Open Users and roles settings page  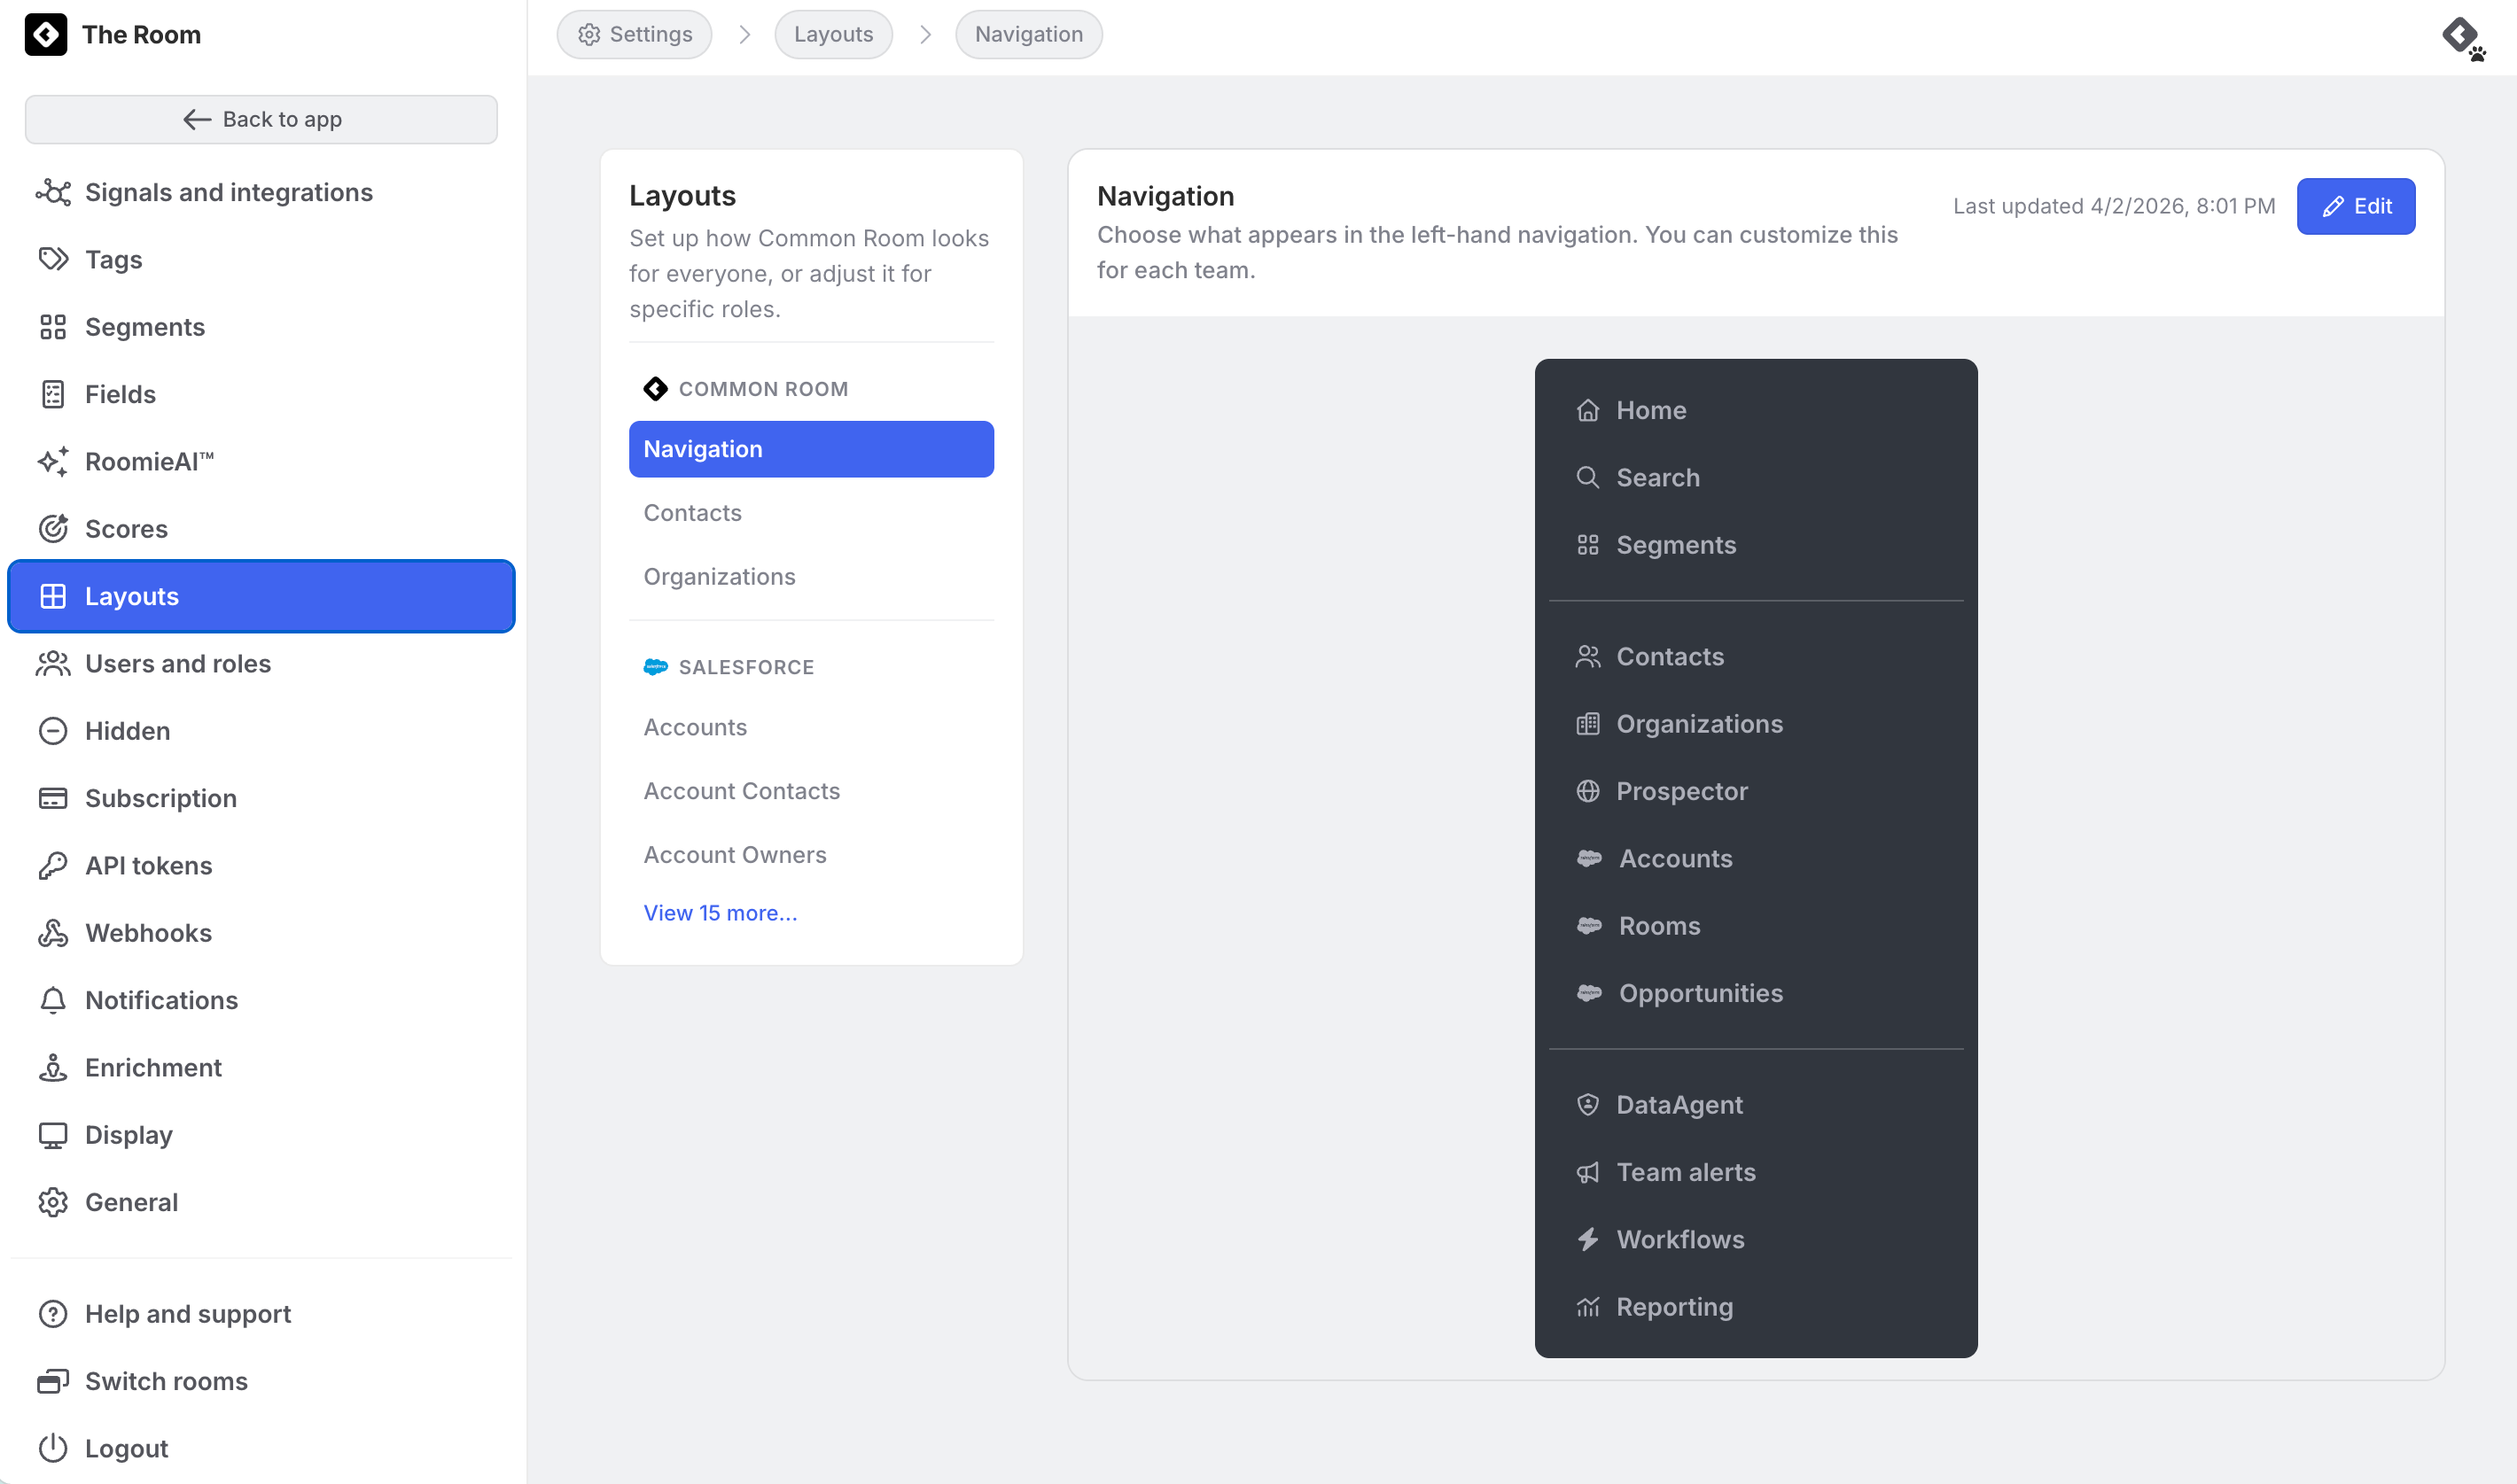[x=178, y=663]
